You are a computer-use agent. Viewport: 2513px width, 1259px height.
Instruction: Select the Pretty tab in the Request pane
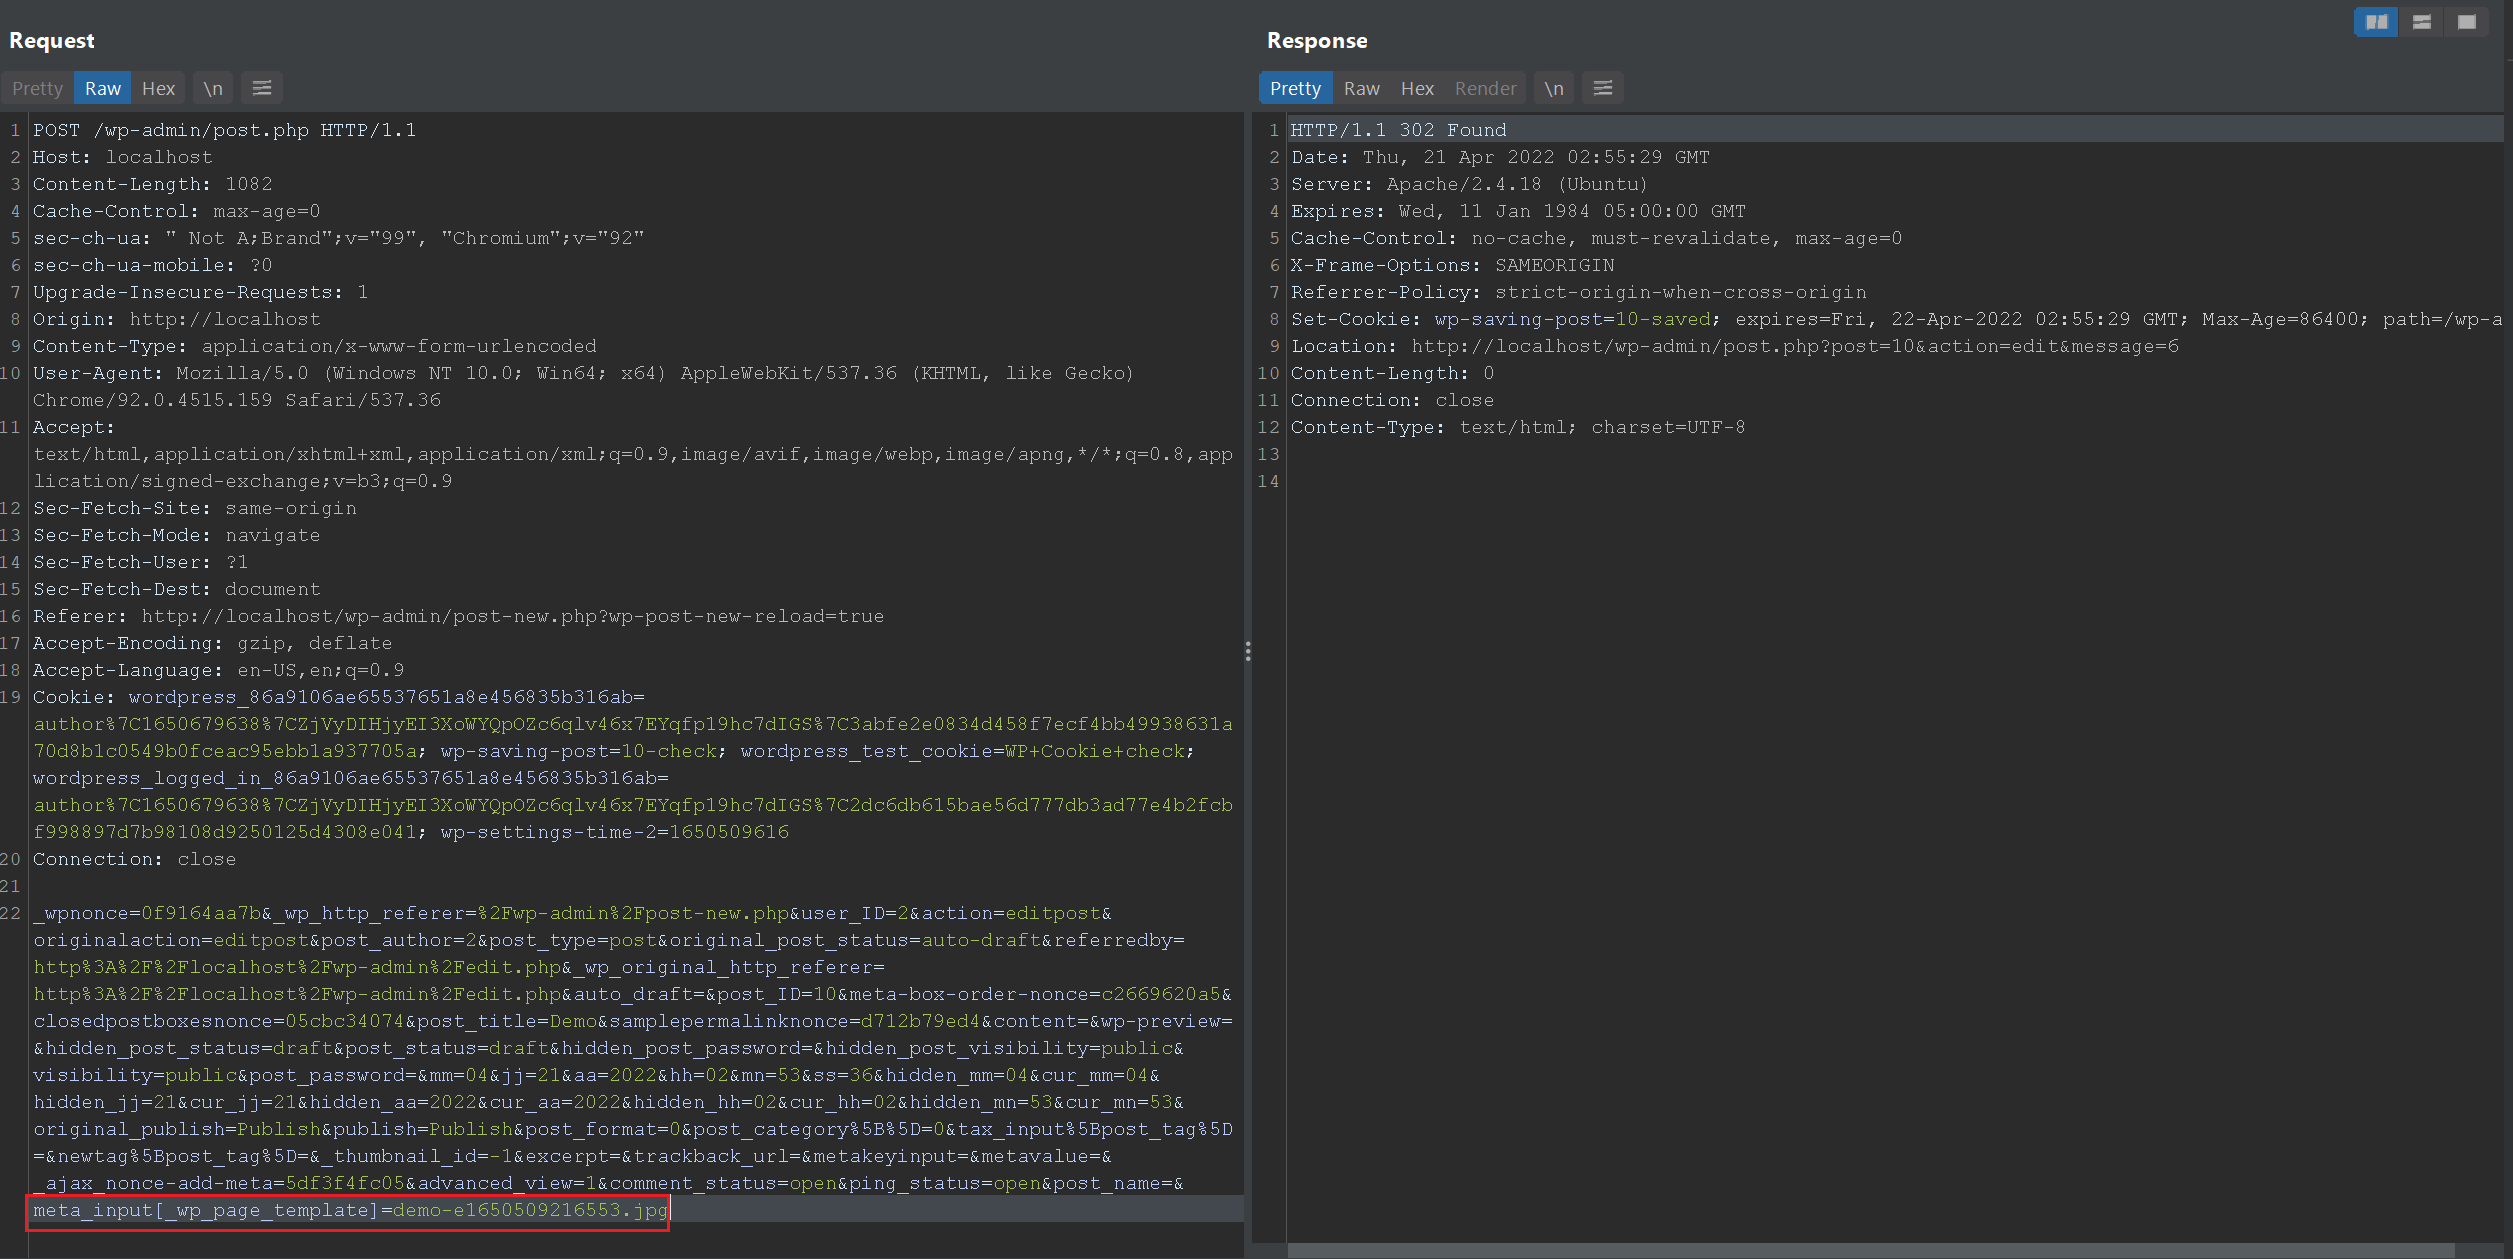(37, 88)
